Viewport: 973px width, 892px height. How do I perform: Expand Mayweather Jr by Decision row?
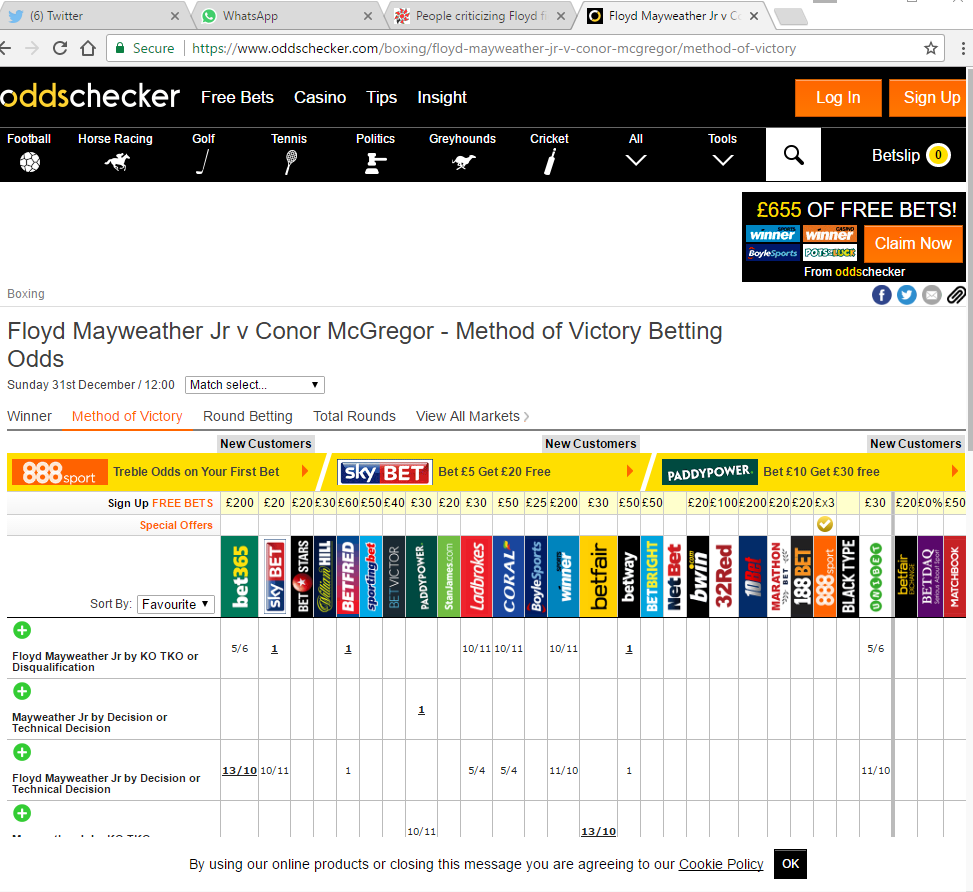22,692
